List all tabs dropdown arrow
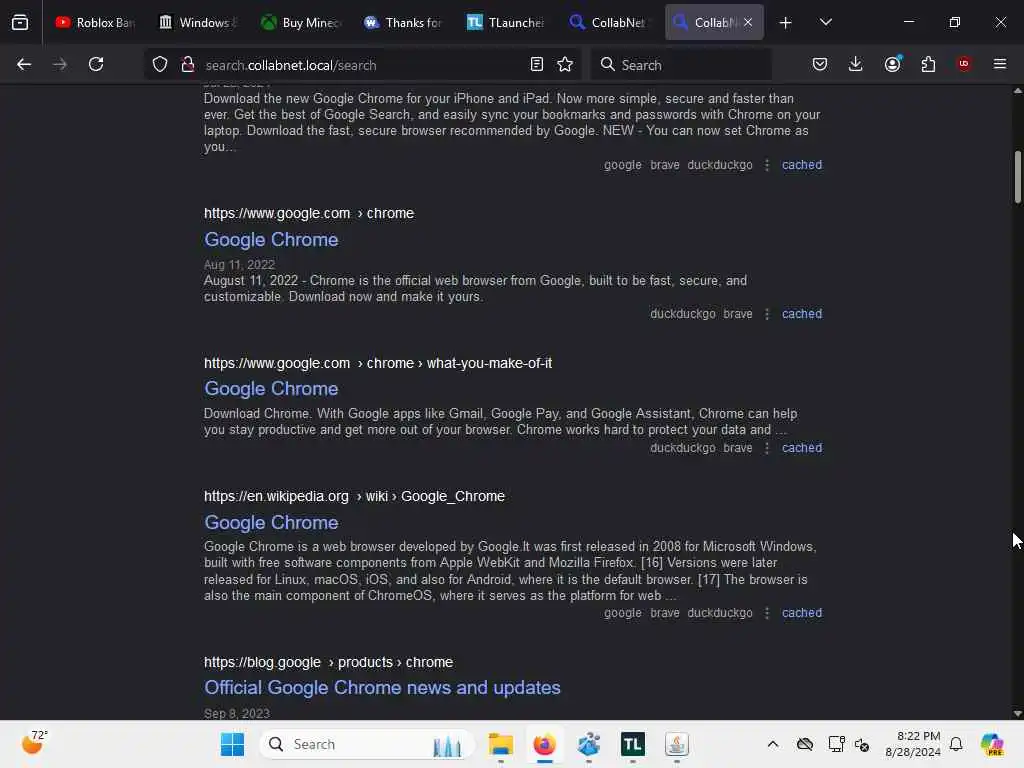The height and width of the screenshot is (768, 1024). [825, 23]
